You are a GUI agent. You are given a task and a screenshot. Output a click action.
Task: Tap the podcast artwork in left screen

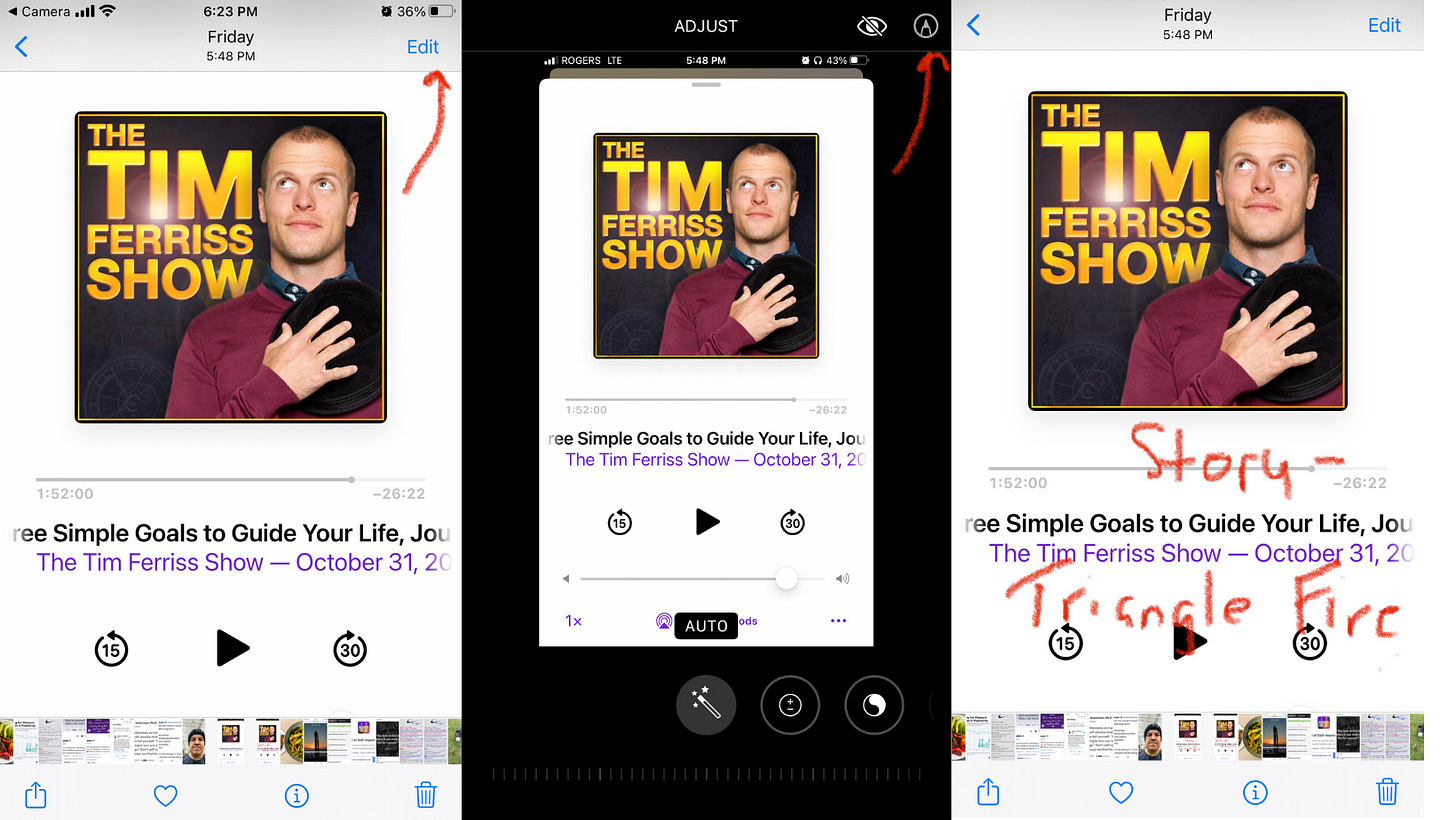pyautogui.click(x=231, y=266)
